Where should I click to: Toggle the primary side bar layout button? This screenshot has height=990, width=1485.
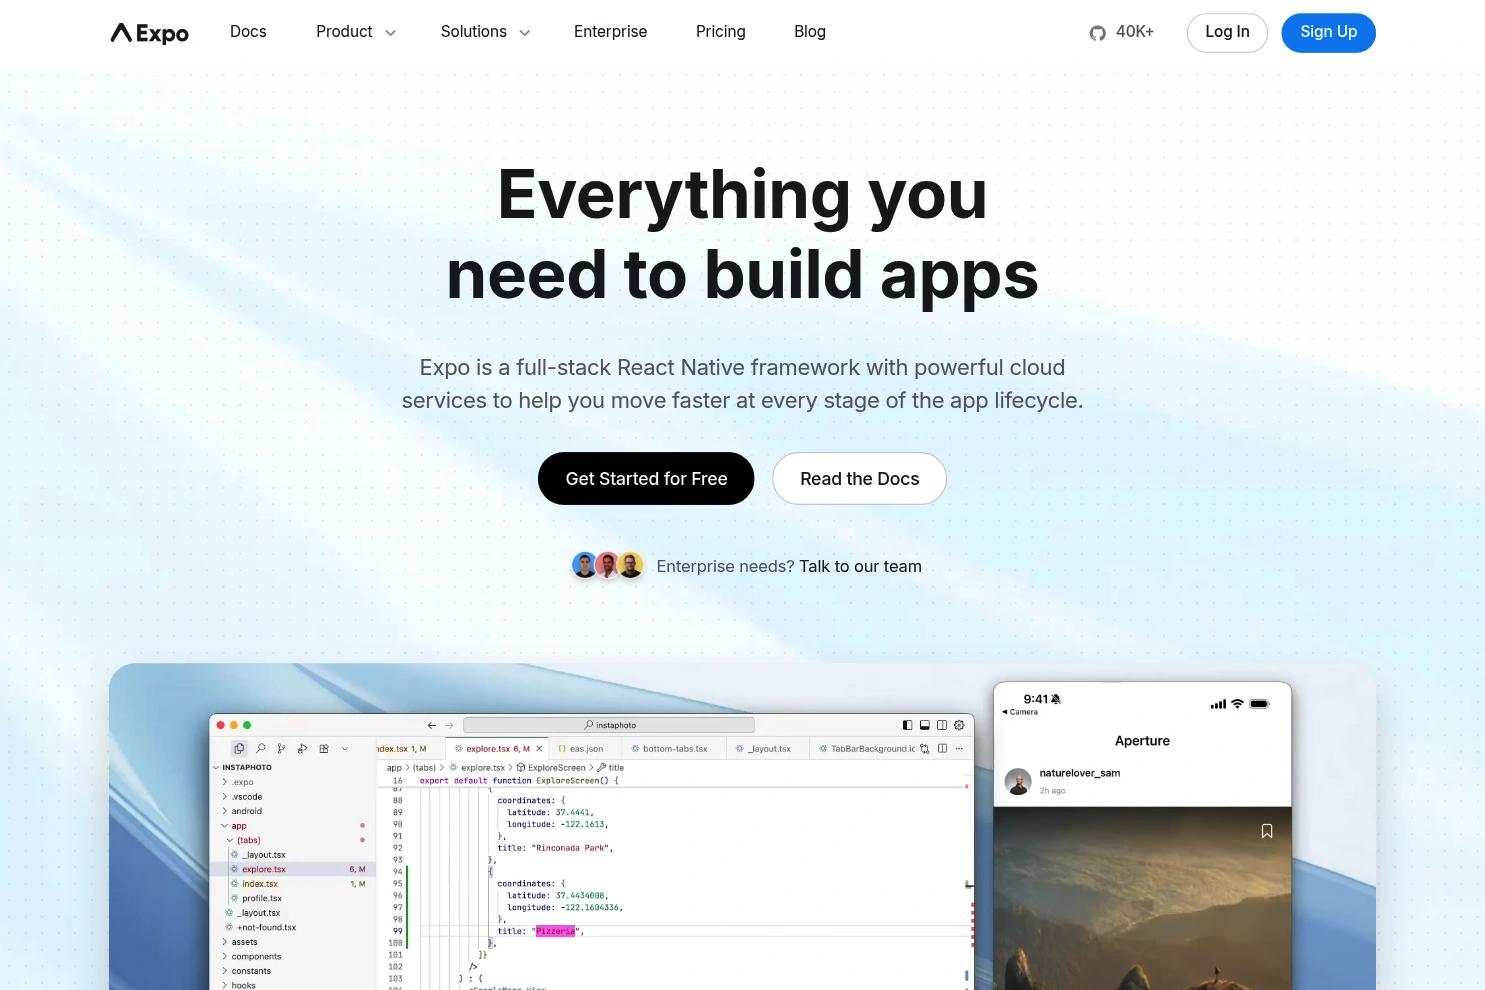tap(907, 725)
